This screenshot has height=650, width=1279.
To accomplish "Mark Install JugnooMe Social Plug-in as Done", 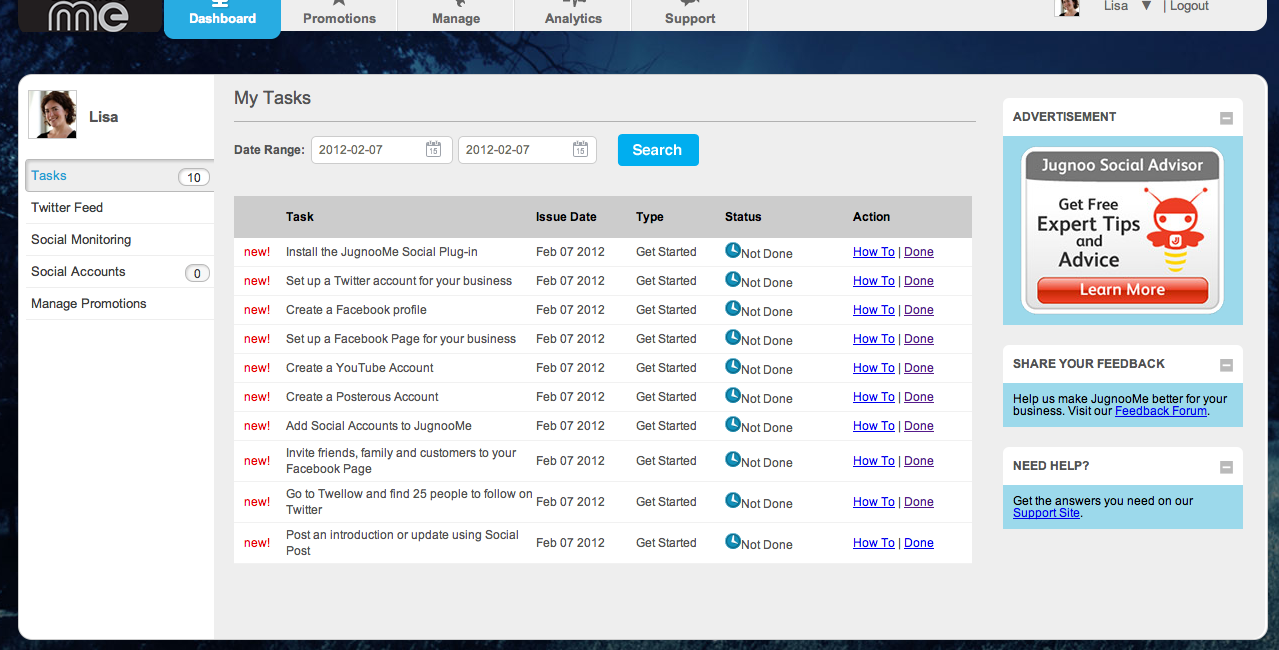I will coord(919,252).
